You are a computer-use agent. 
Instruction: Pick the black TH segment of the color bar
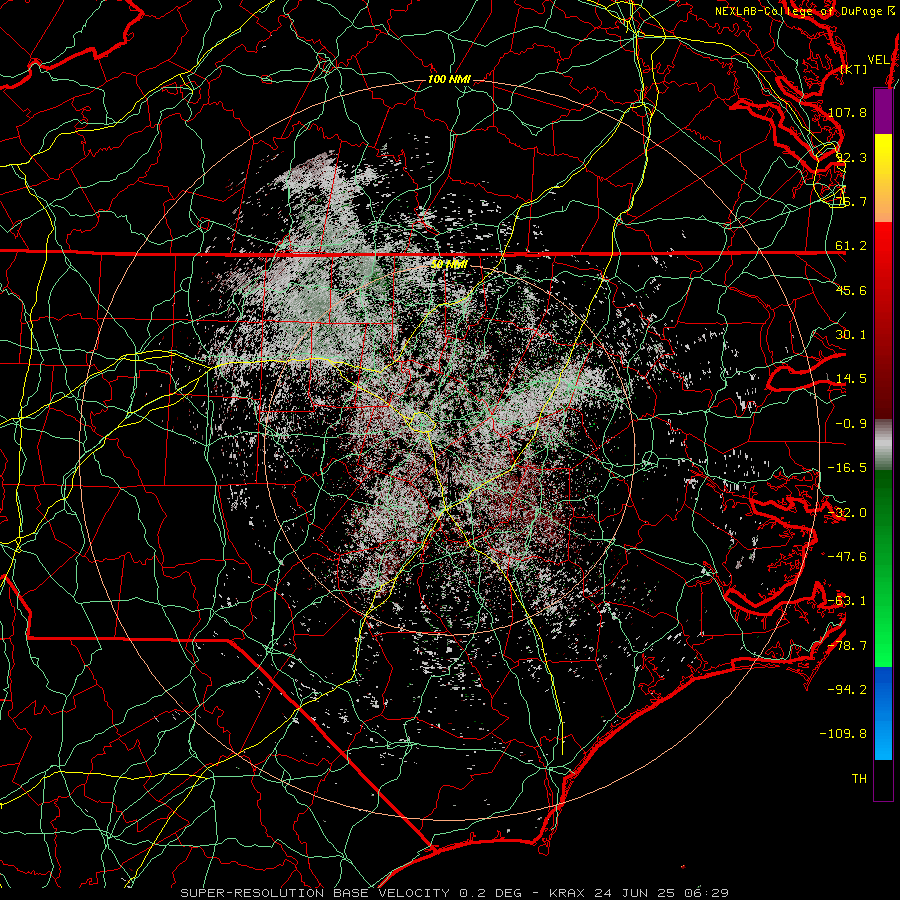pos(883,779)
